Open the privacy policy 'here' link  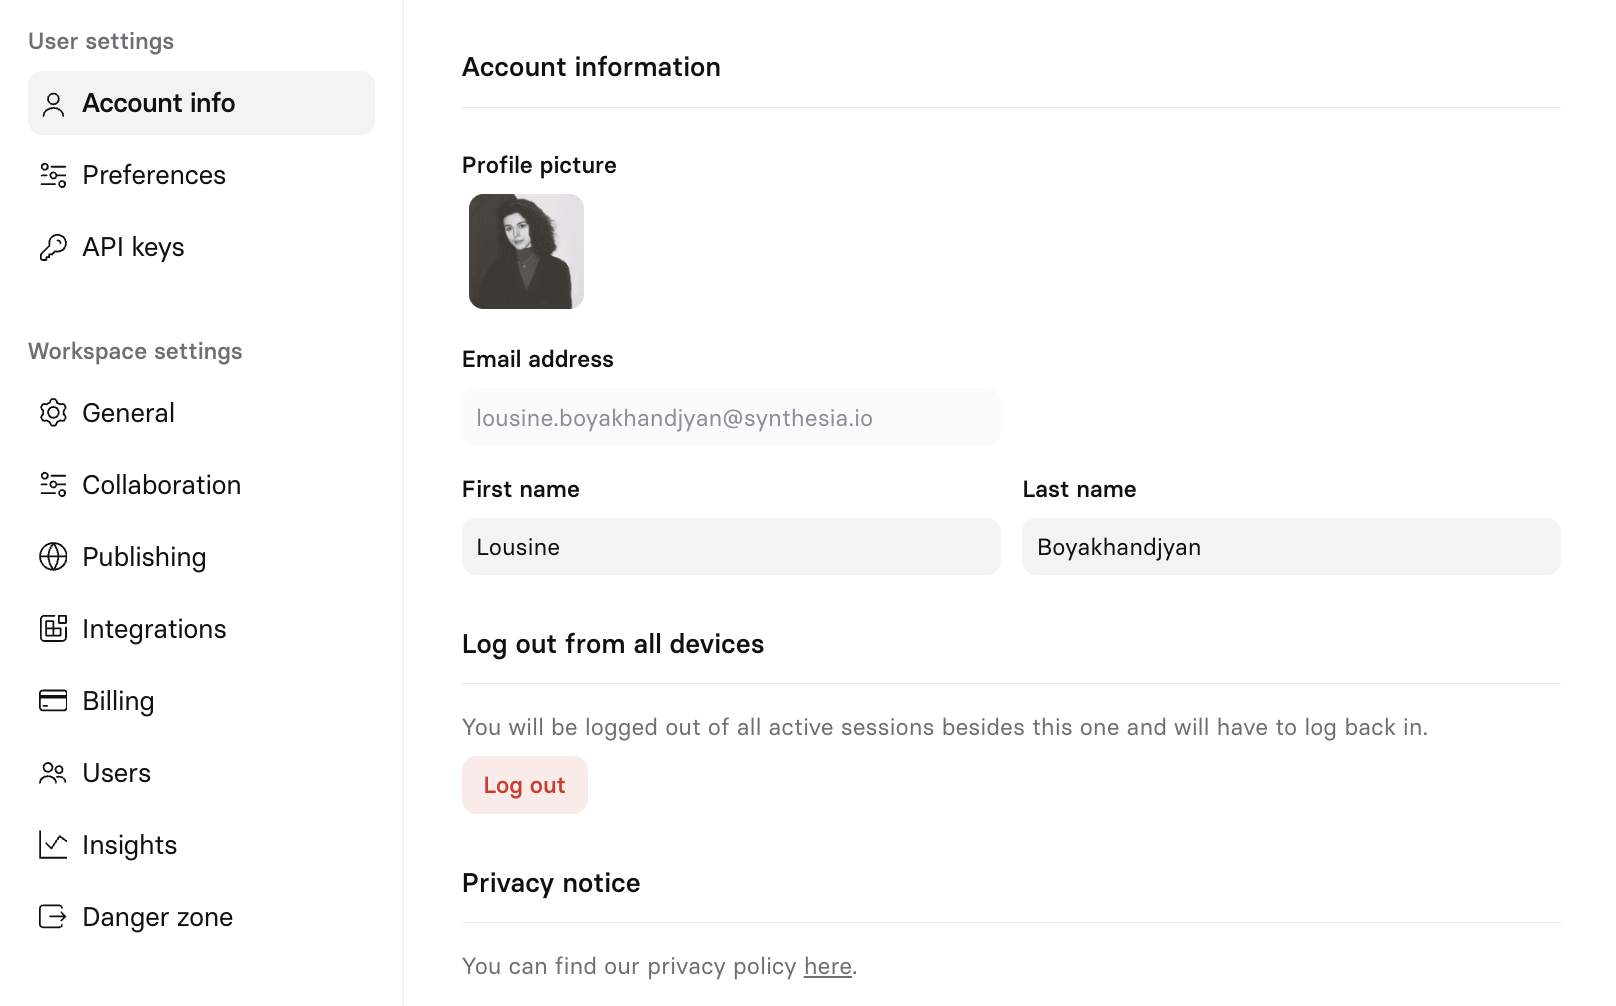point(828,967)
